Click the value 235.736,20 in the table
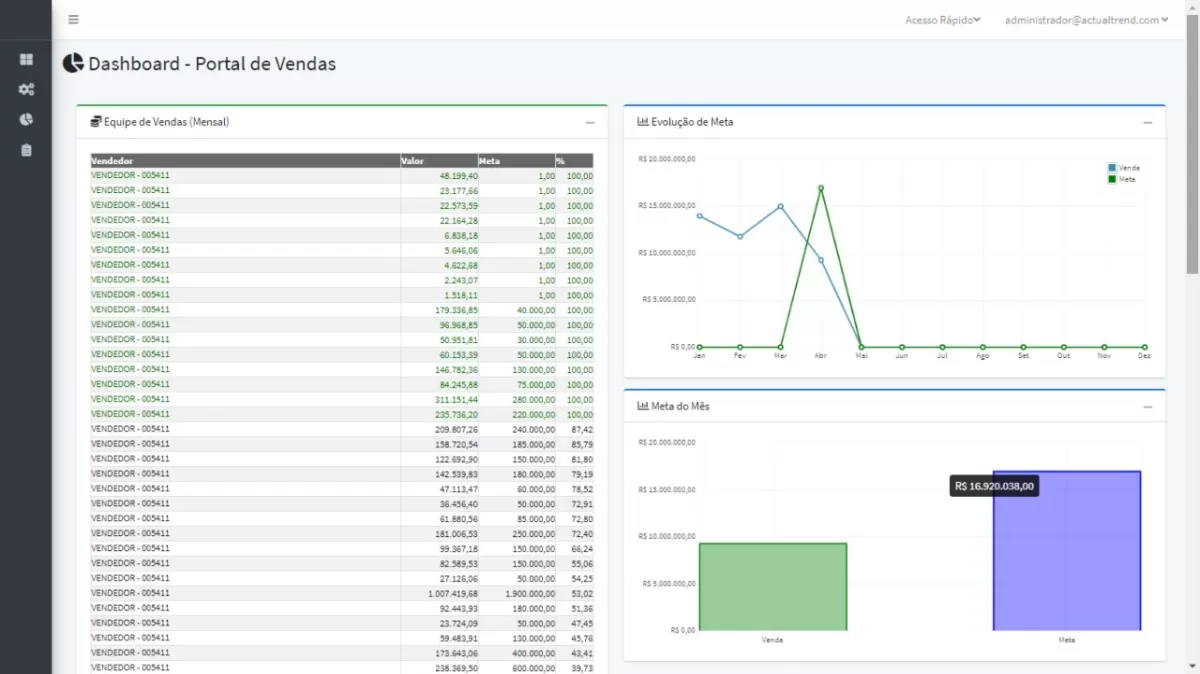The width and height of the screenshot is (1200, 674). click(457, 414)
